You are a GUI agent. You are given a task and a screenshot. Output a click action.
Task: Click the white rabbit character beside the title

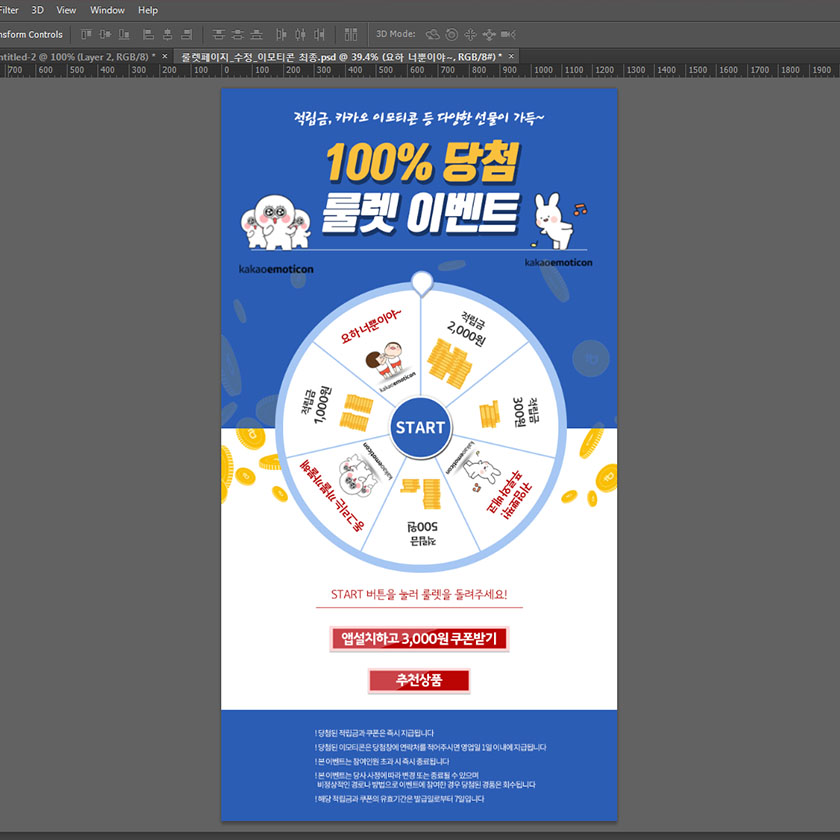pos(555,221)
